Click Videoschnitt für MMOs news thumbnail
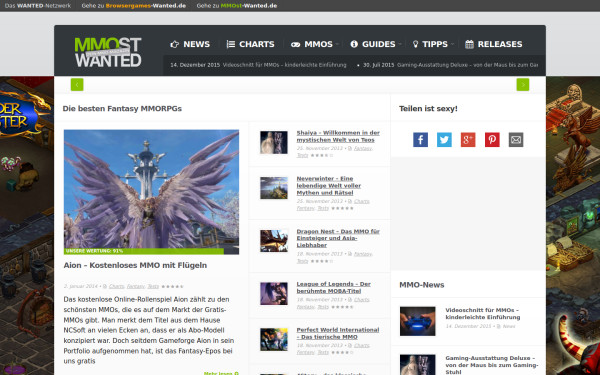 417,321
